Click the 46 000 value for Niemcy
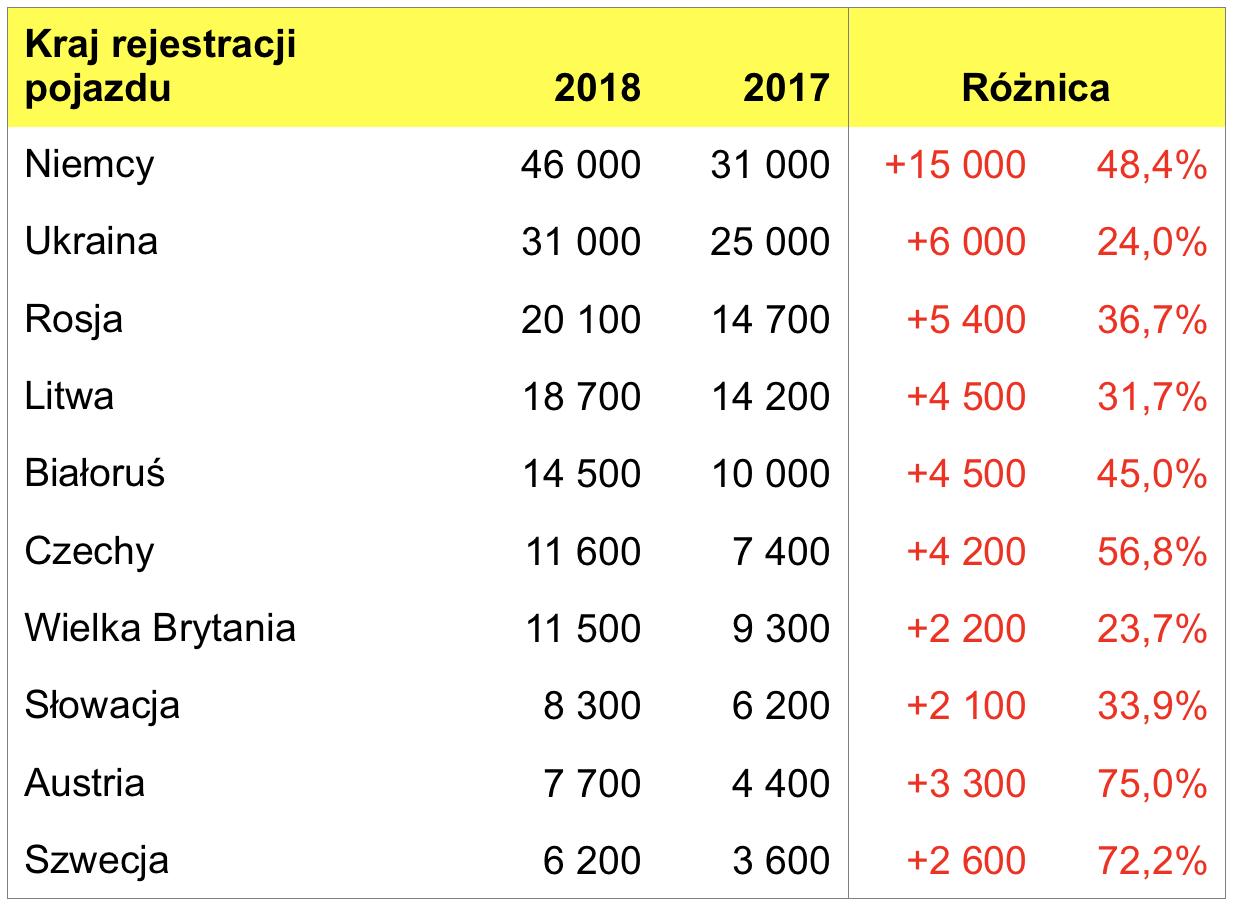The height and width of the screenshot is (910, 1236). [581, 165]
